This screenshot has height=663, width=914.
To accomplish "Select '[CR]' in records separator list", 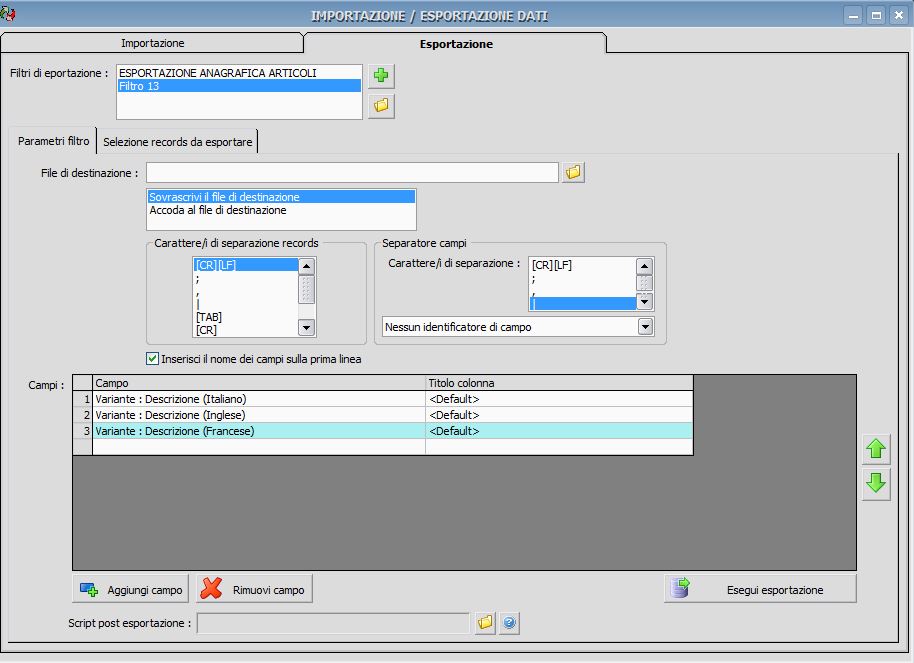I will [246, 329].
